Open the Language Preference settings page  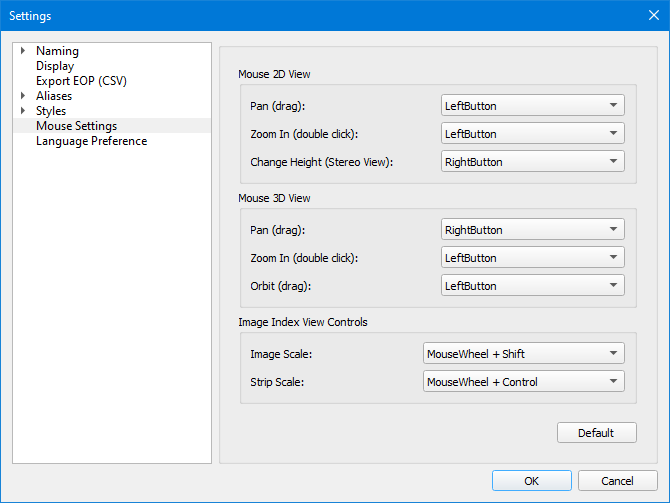click(x=91, y=141)
